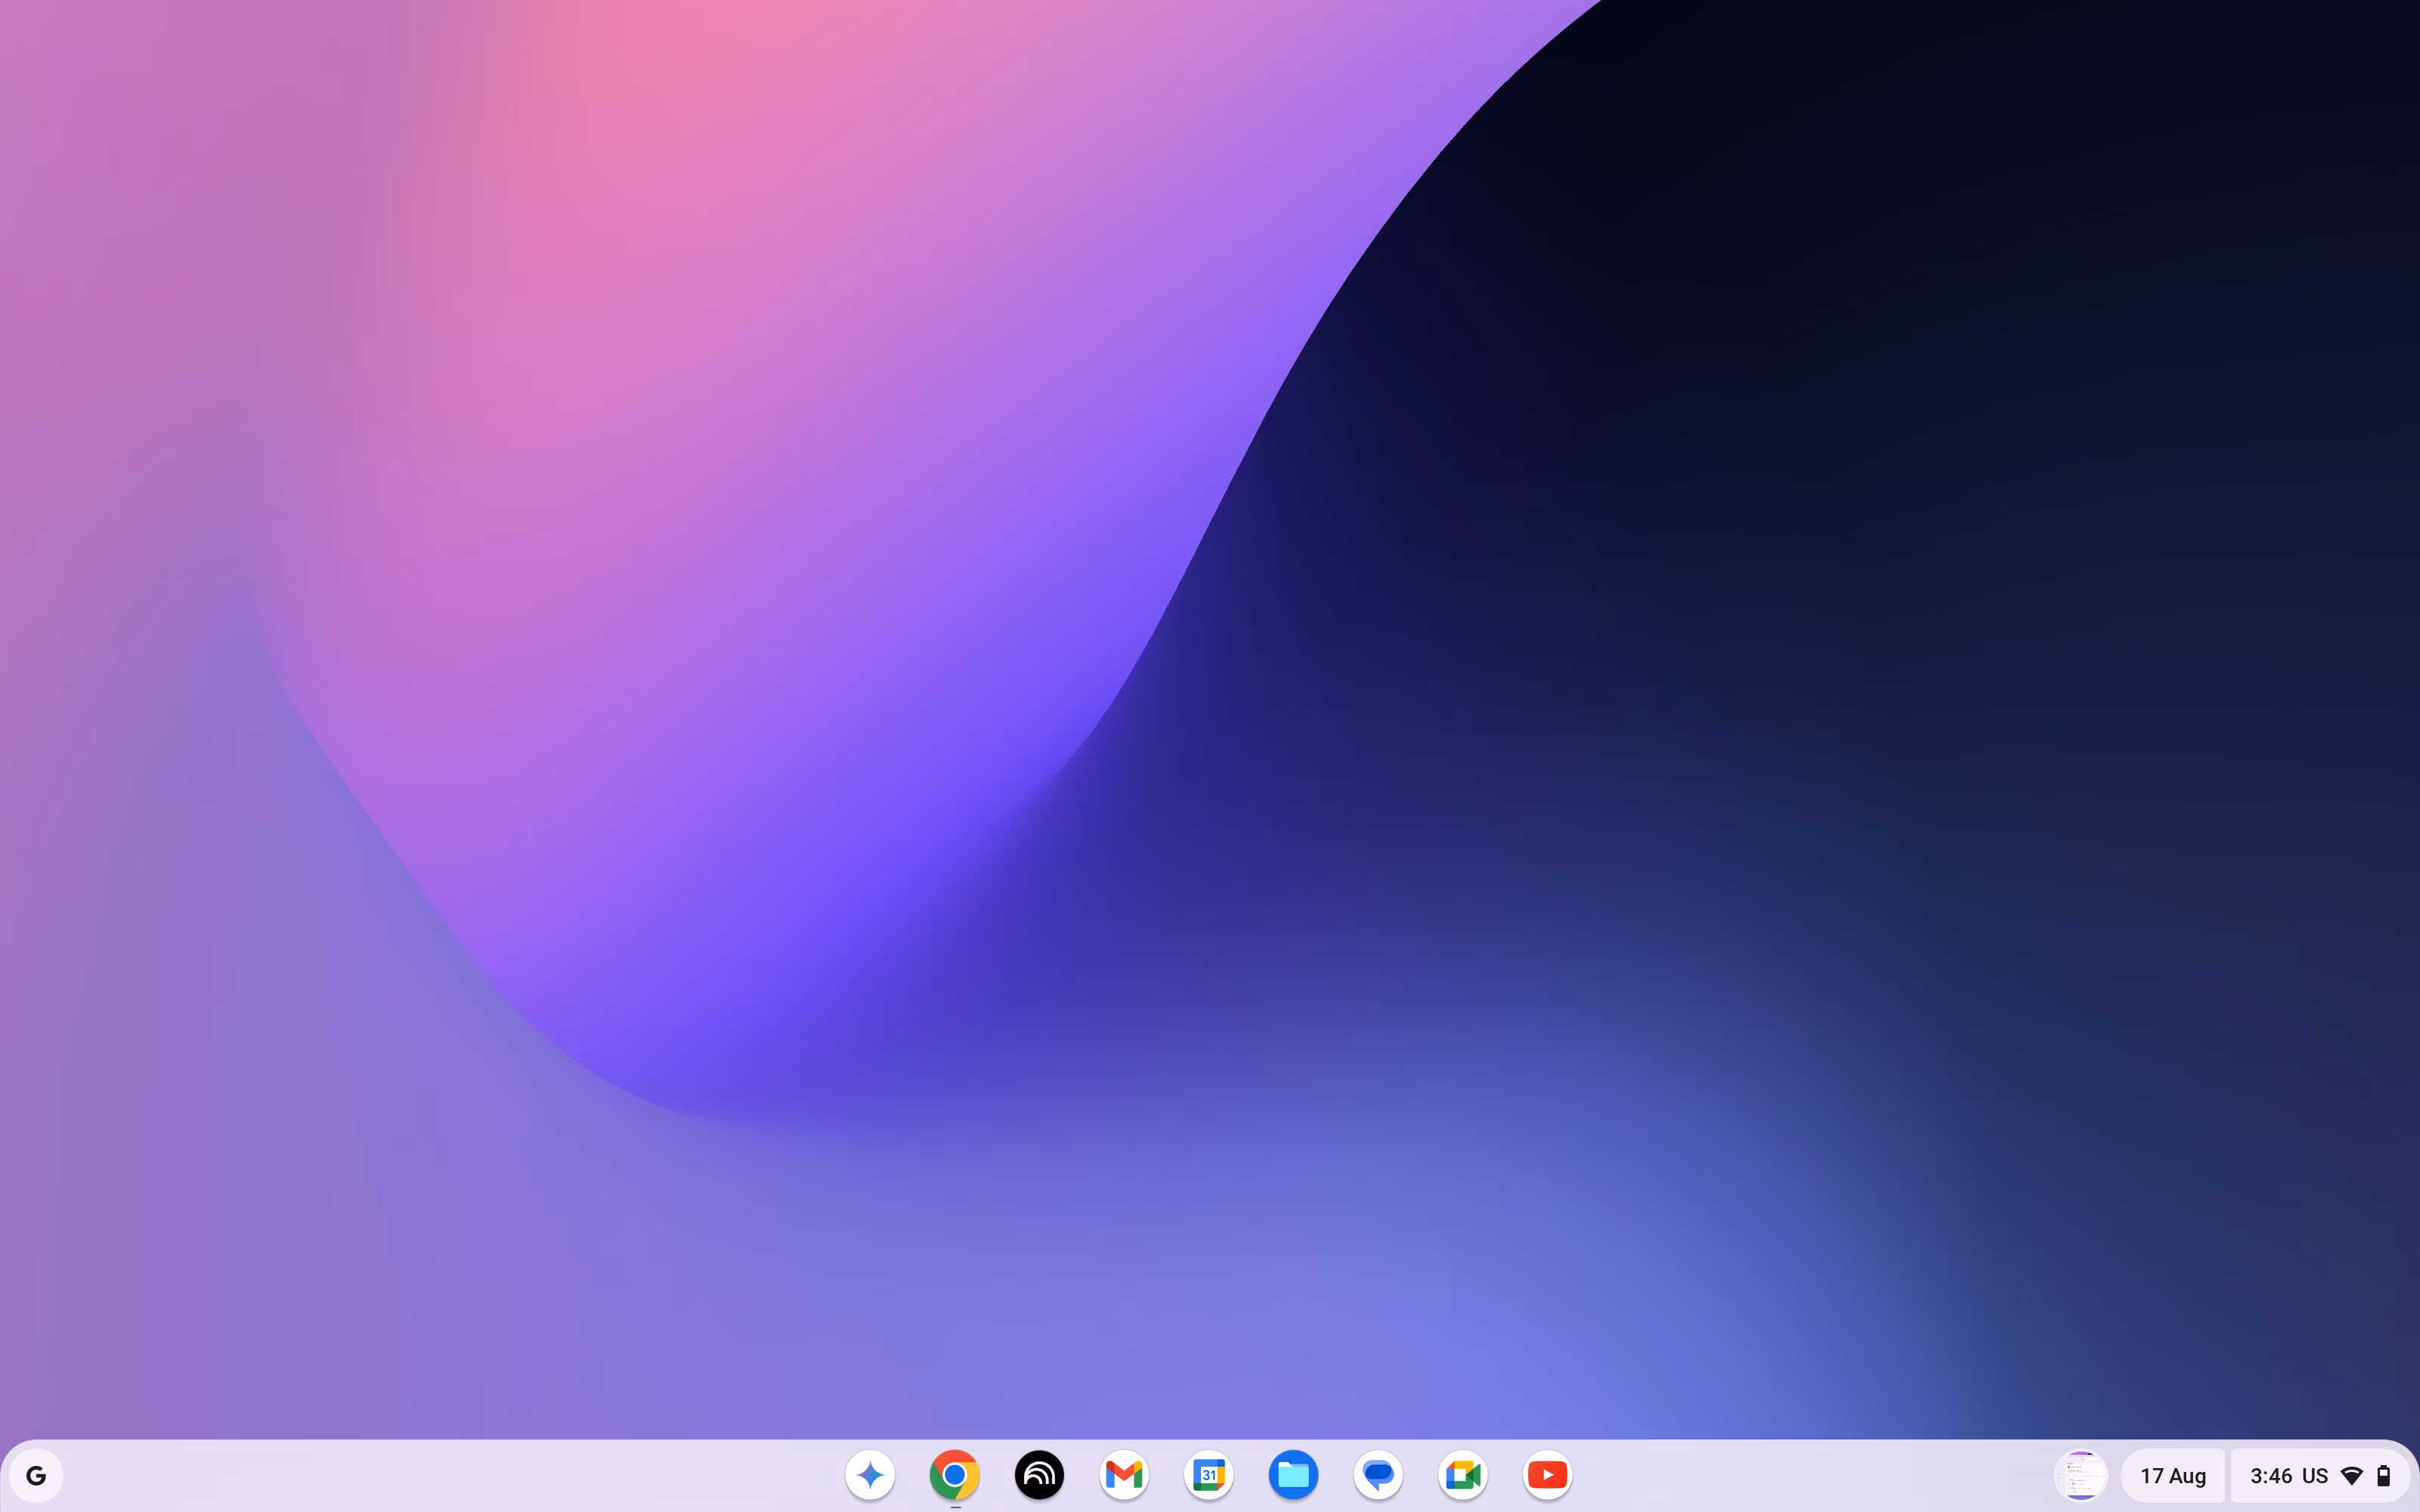Click the Wi-Fi status icon
The height and width of the screenshot is (1512, 2420).
point(2352,1476)
